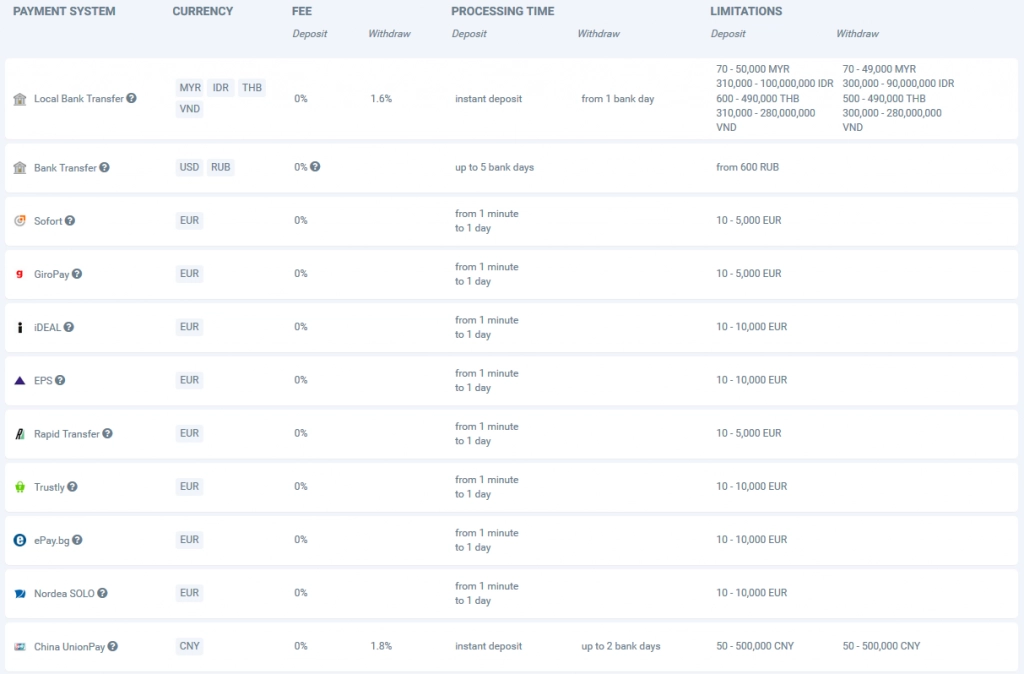This screenshot has width=1024, height=674.
Task: Open the Sofort help question mark
Action: click(x=70, y=221)
